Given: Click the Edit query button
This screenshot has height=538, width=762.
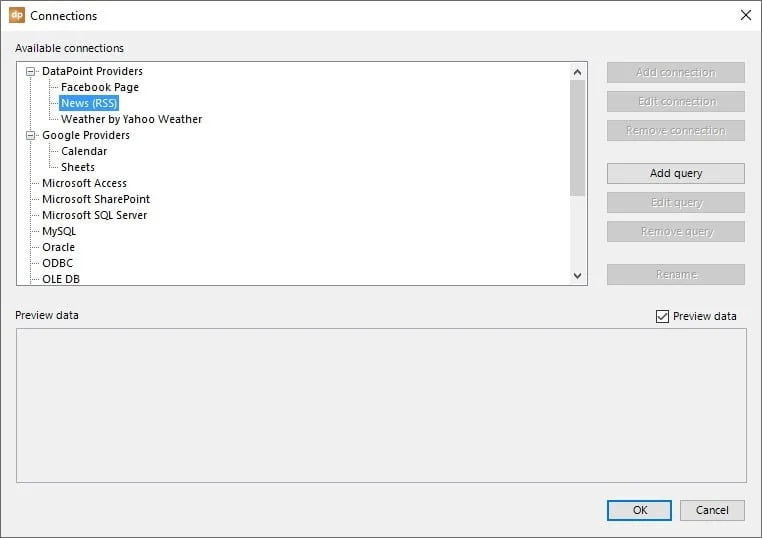Looking at the screenshot, I should point(675,203).
